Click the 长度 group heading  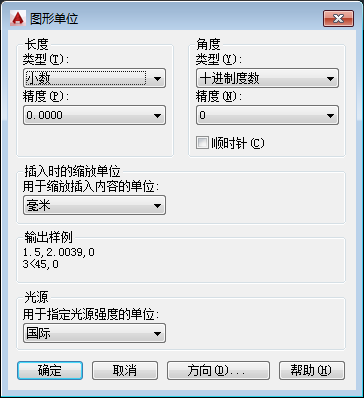point(37,44)
